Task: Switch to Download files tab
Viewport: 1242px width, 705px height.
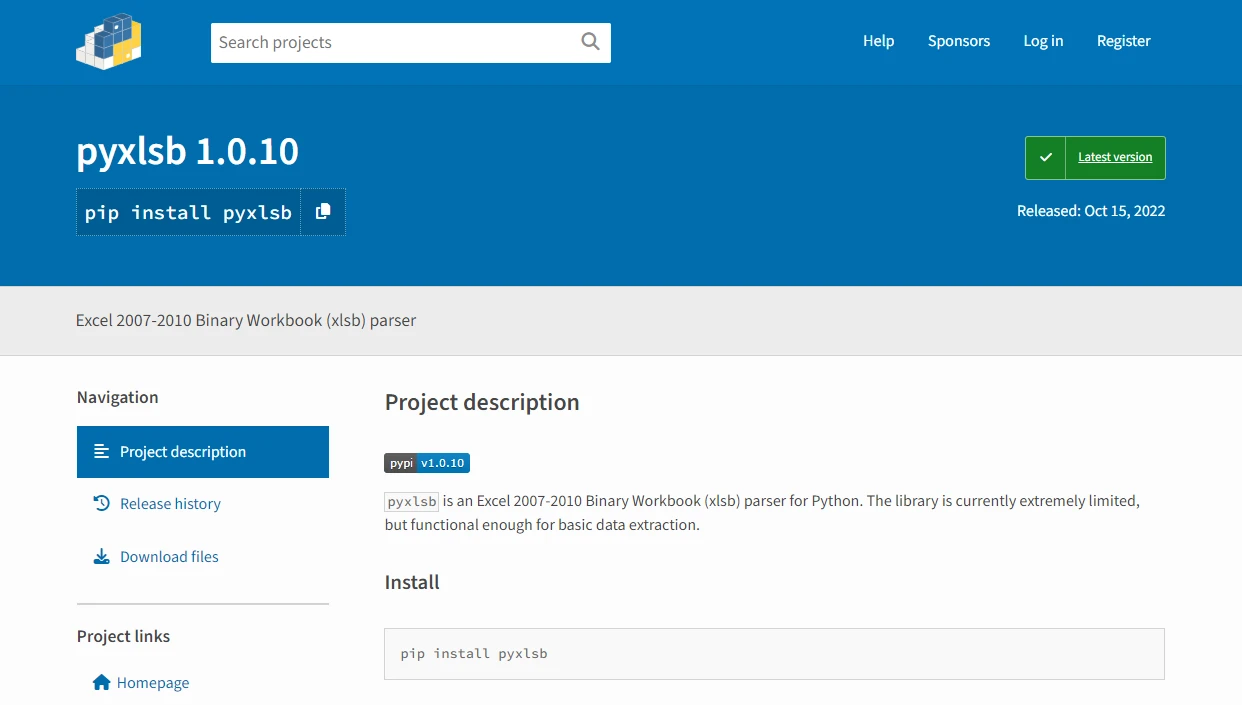Action: pyautogui.click(x=169, y=557)
